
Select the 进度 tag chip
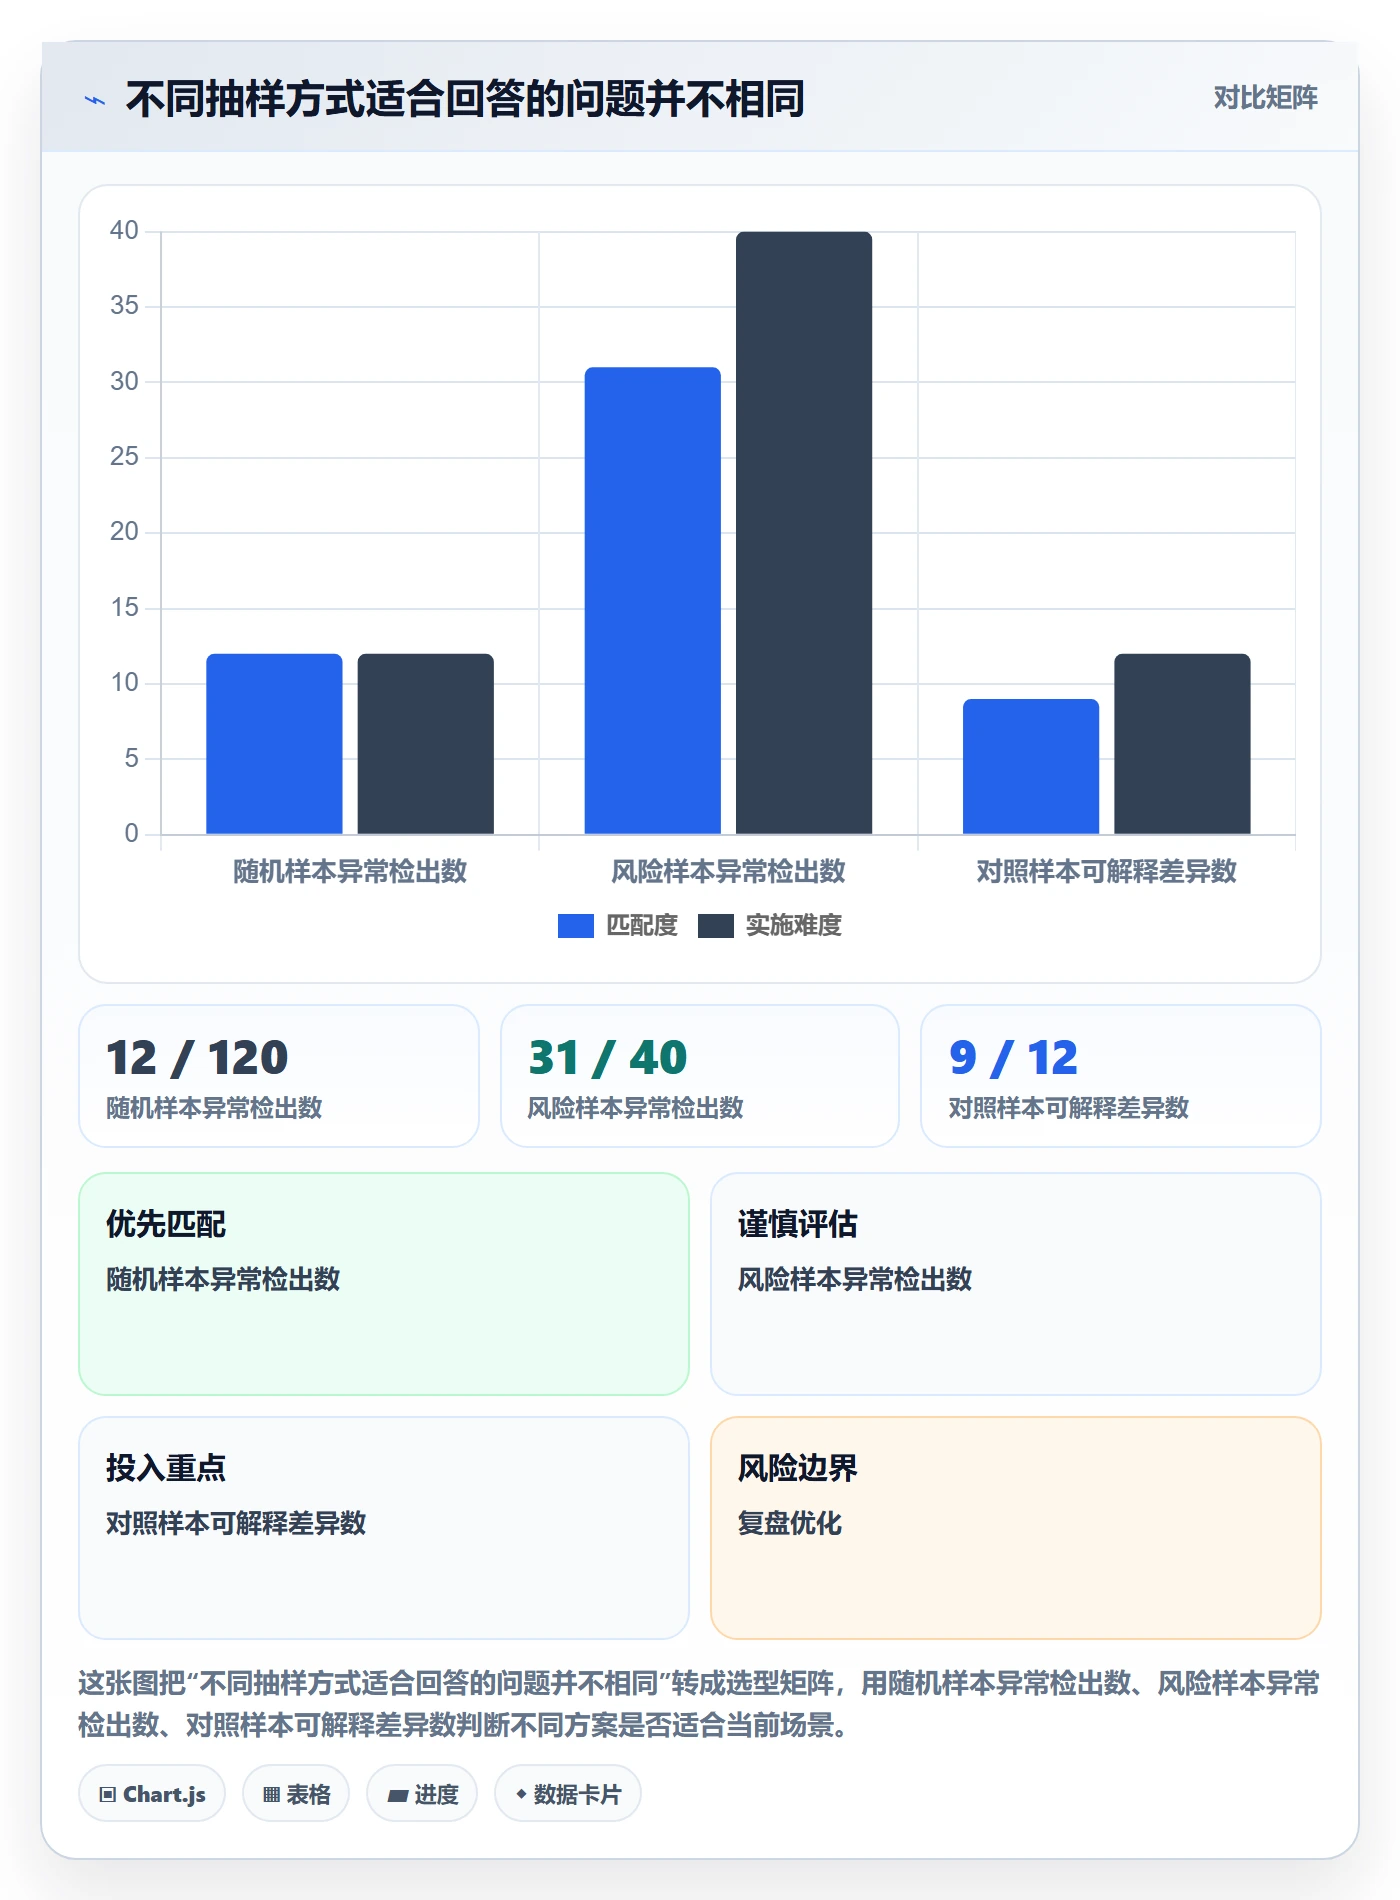point(422,1794)
